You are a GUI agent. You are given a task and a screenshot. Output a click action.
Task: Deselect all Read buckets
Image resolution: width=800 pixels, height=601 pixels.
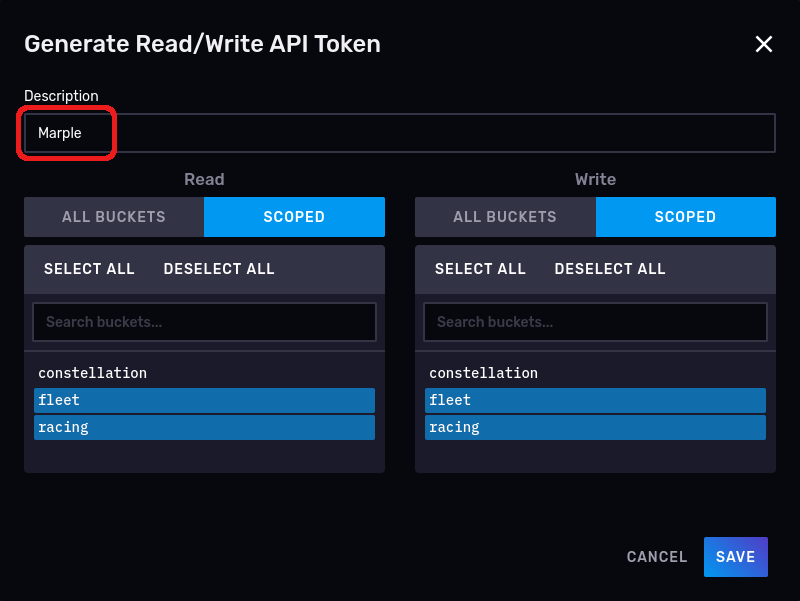click(219, 269)
